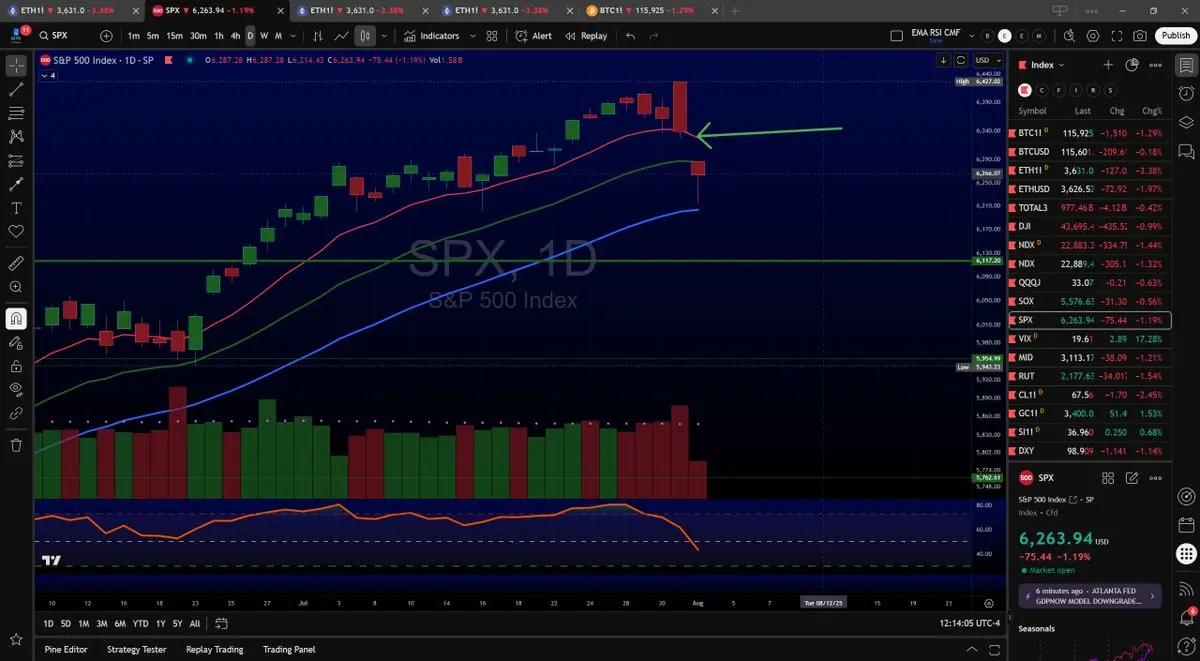
Task: Switch chart to fullscreen mode
Action: click(x=1116, y=36)
